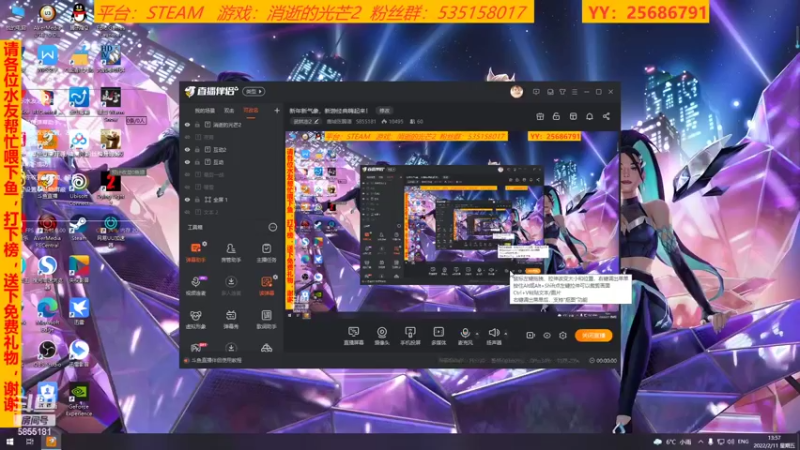This screenshot has height=450, width=800.
Task: Expand microphone options arrow
Action: (477, 334)
